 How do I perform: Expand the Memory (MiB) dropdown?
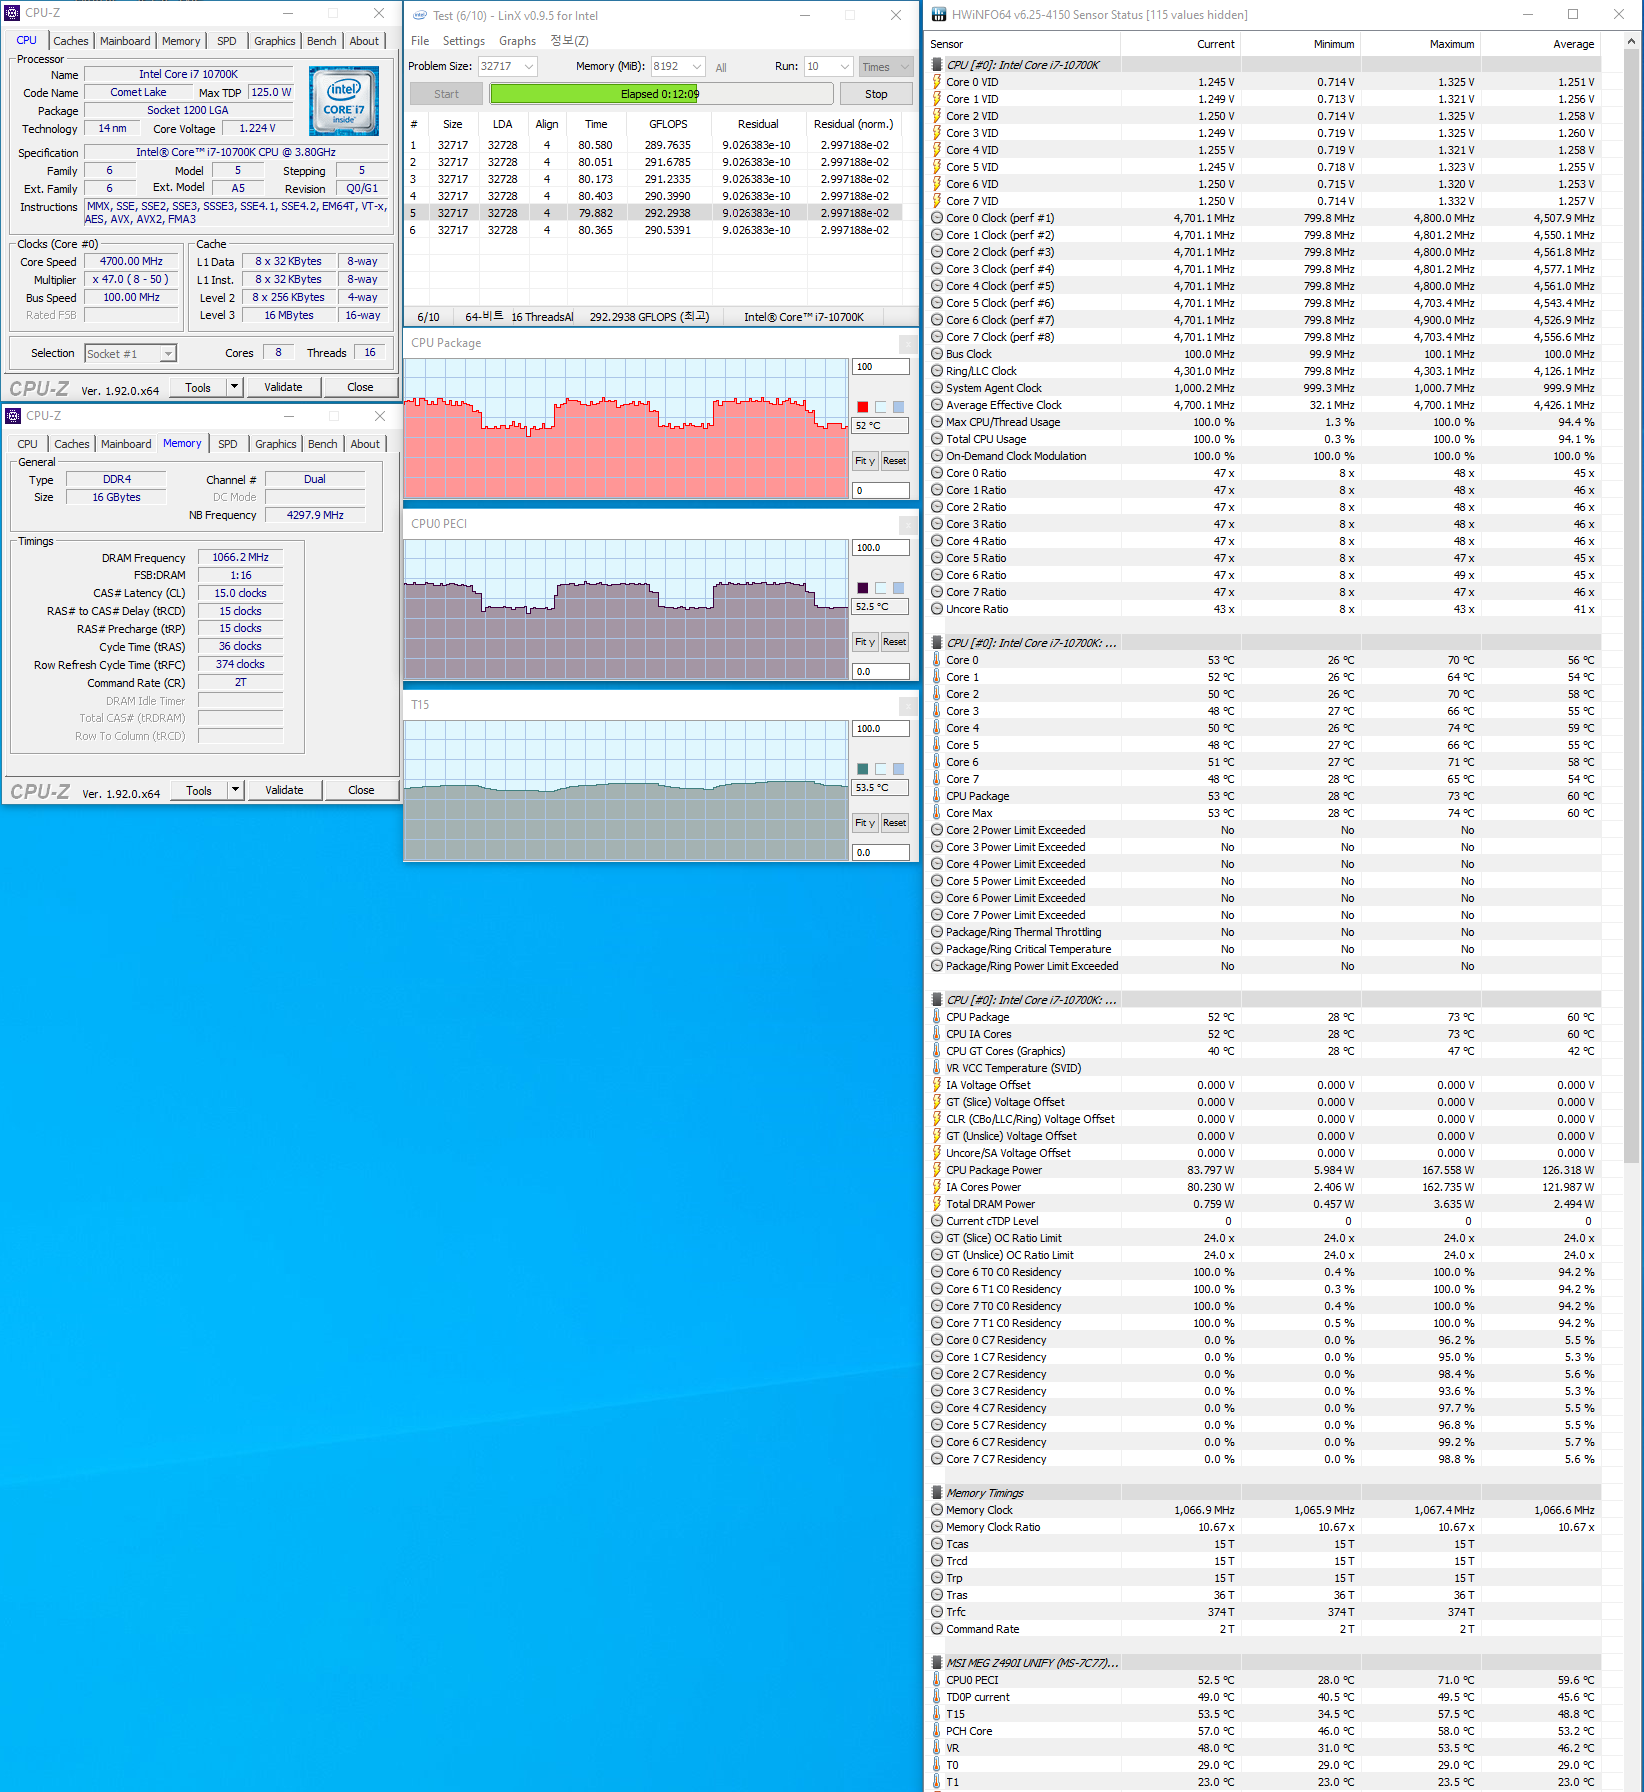[x=696, y=67]
